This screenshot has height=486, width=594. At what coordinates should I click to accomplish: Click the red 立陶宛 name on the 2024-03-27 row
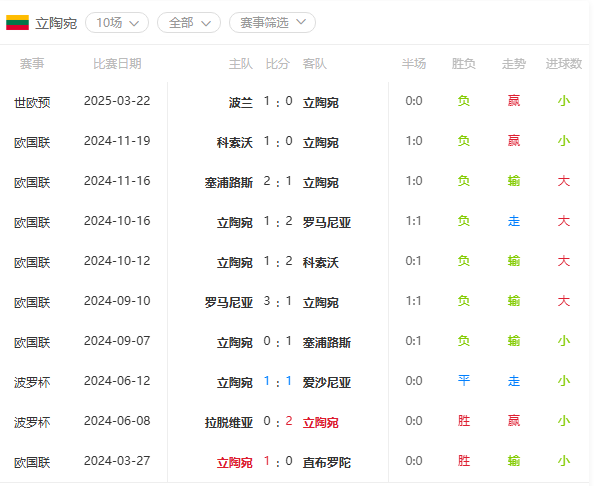click(x=234, y=462)
